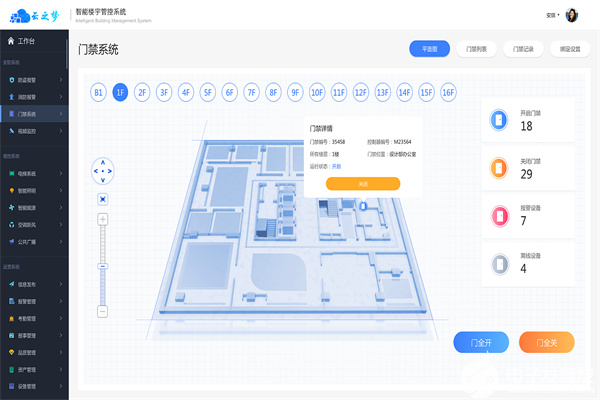Select floor 2F
600x400 pixels.
tap(142, 92)
